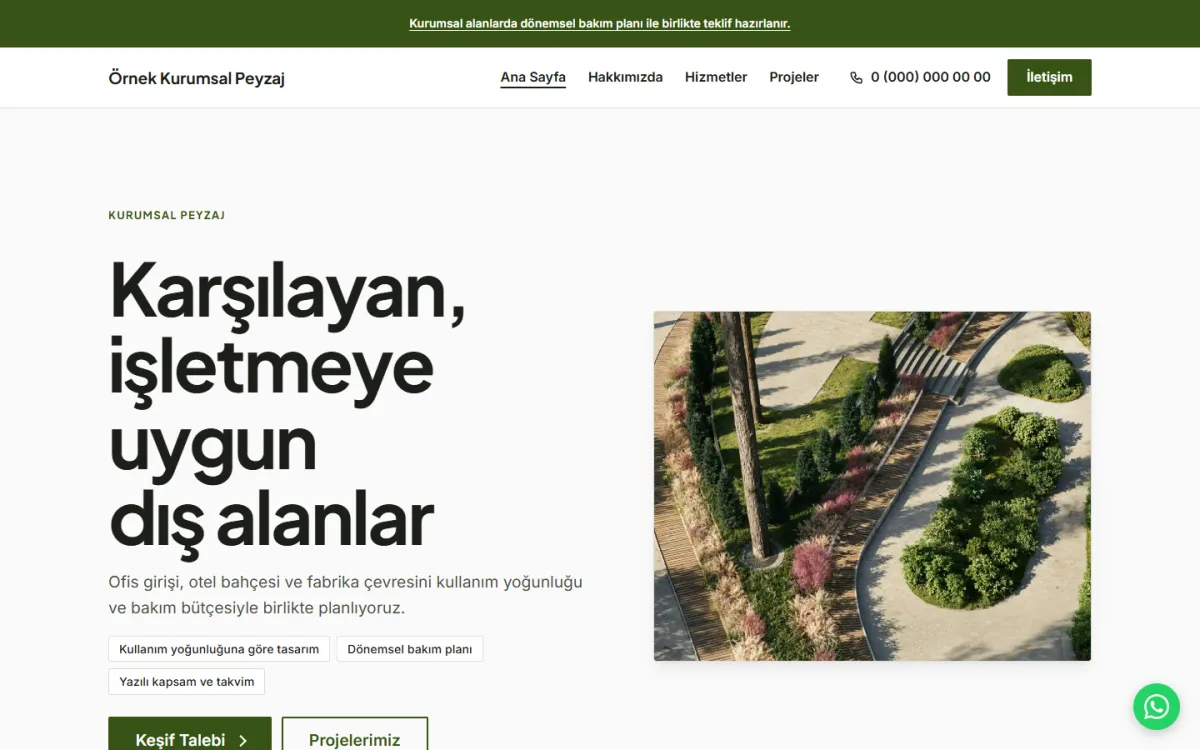Open the WhatsApp chat floating button
The height and width of the screenshot is (750, 1200).
pos(1156,707)
